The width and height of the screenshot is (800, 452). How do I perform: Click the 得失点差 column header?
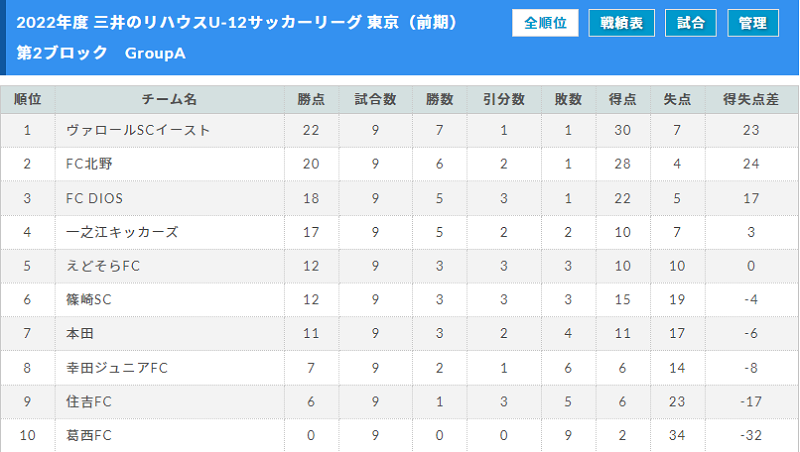click(x=751, y=99)
